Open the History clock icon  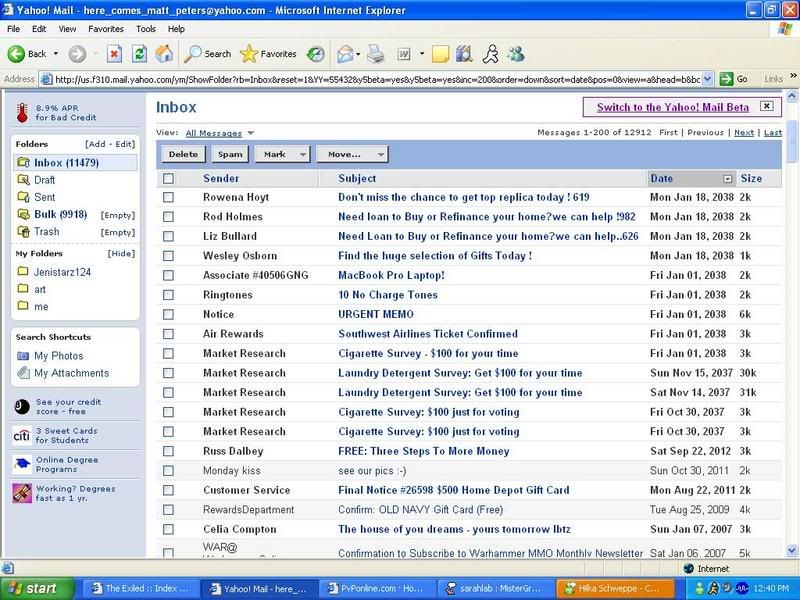(x=316, y=54)
